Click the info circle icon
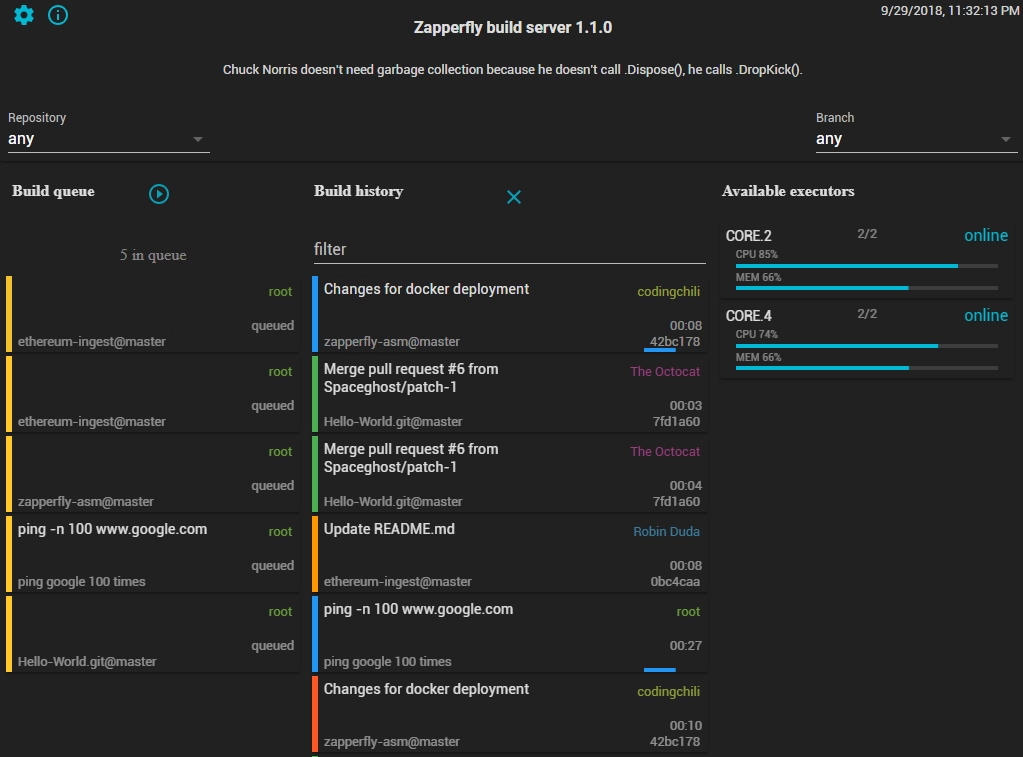Viewport: 1023px width, 757px height. coord(58,15)
